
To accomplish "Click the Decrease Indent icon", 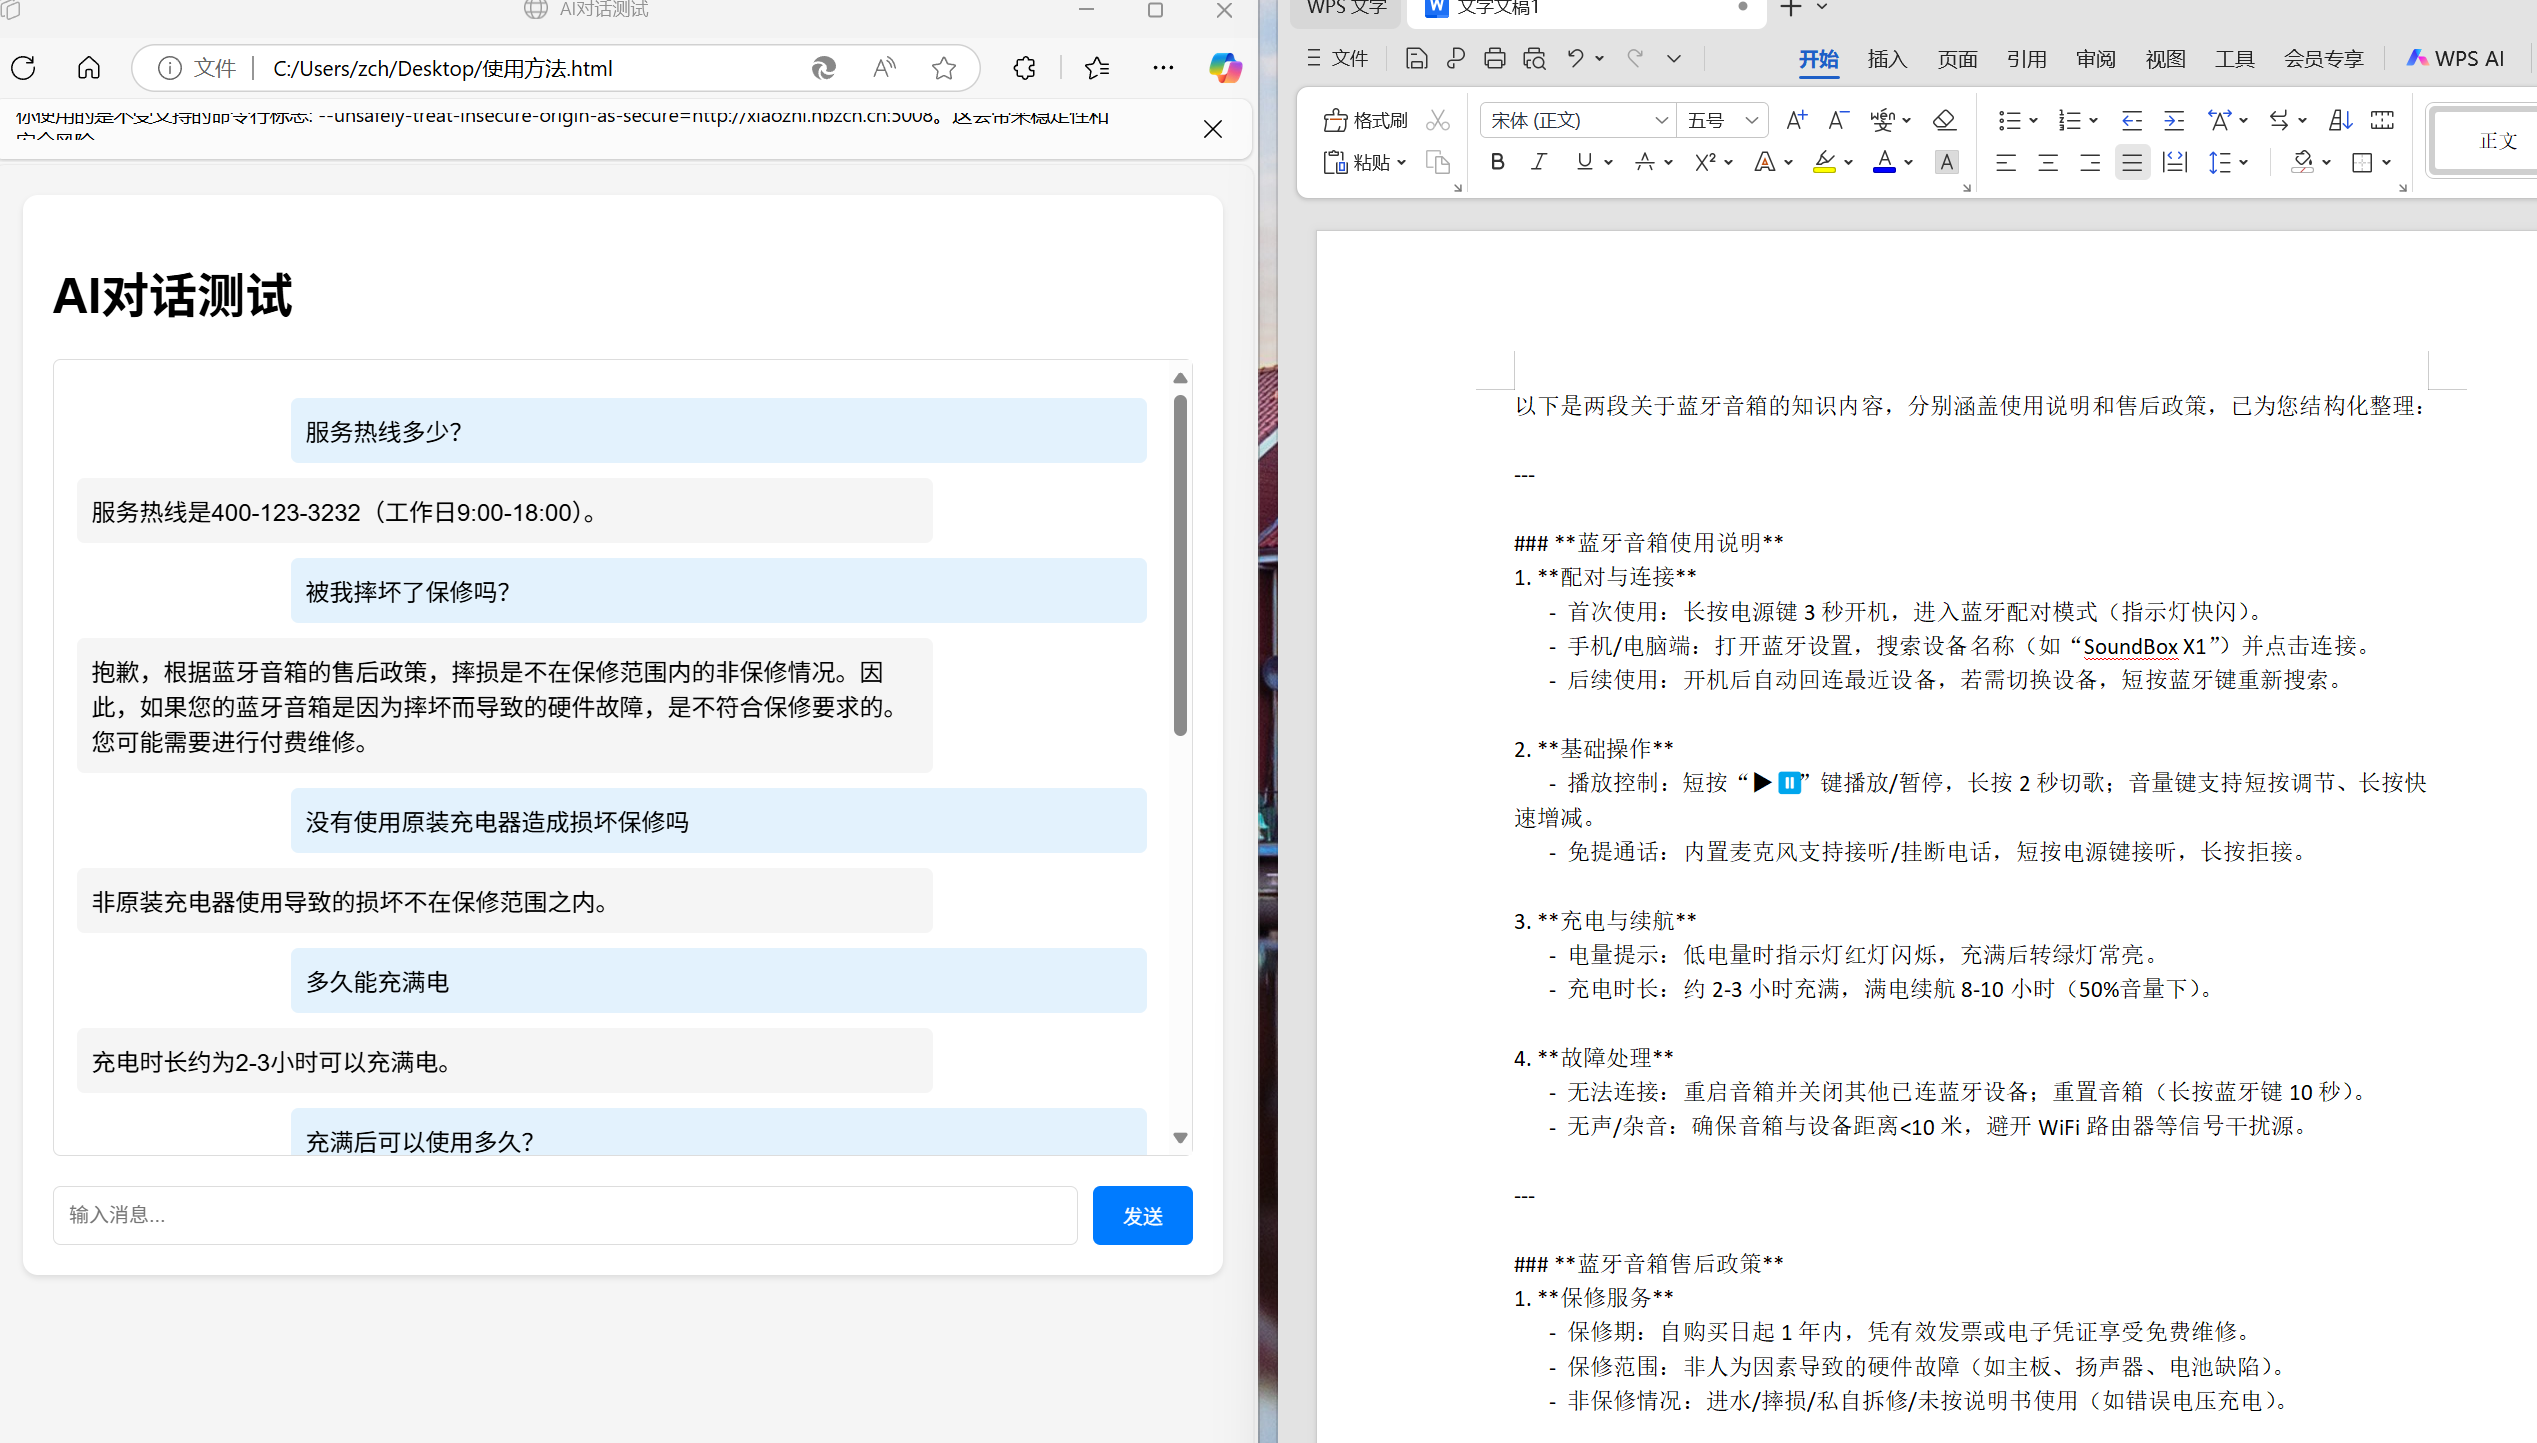I will tap(2132, 120).
